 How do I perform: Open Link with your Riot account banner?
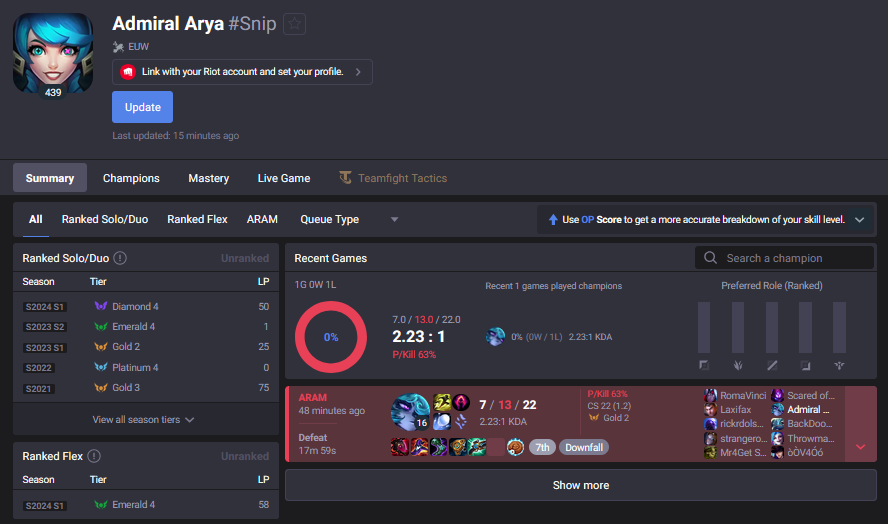[x=242, y=72]
